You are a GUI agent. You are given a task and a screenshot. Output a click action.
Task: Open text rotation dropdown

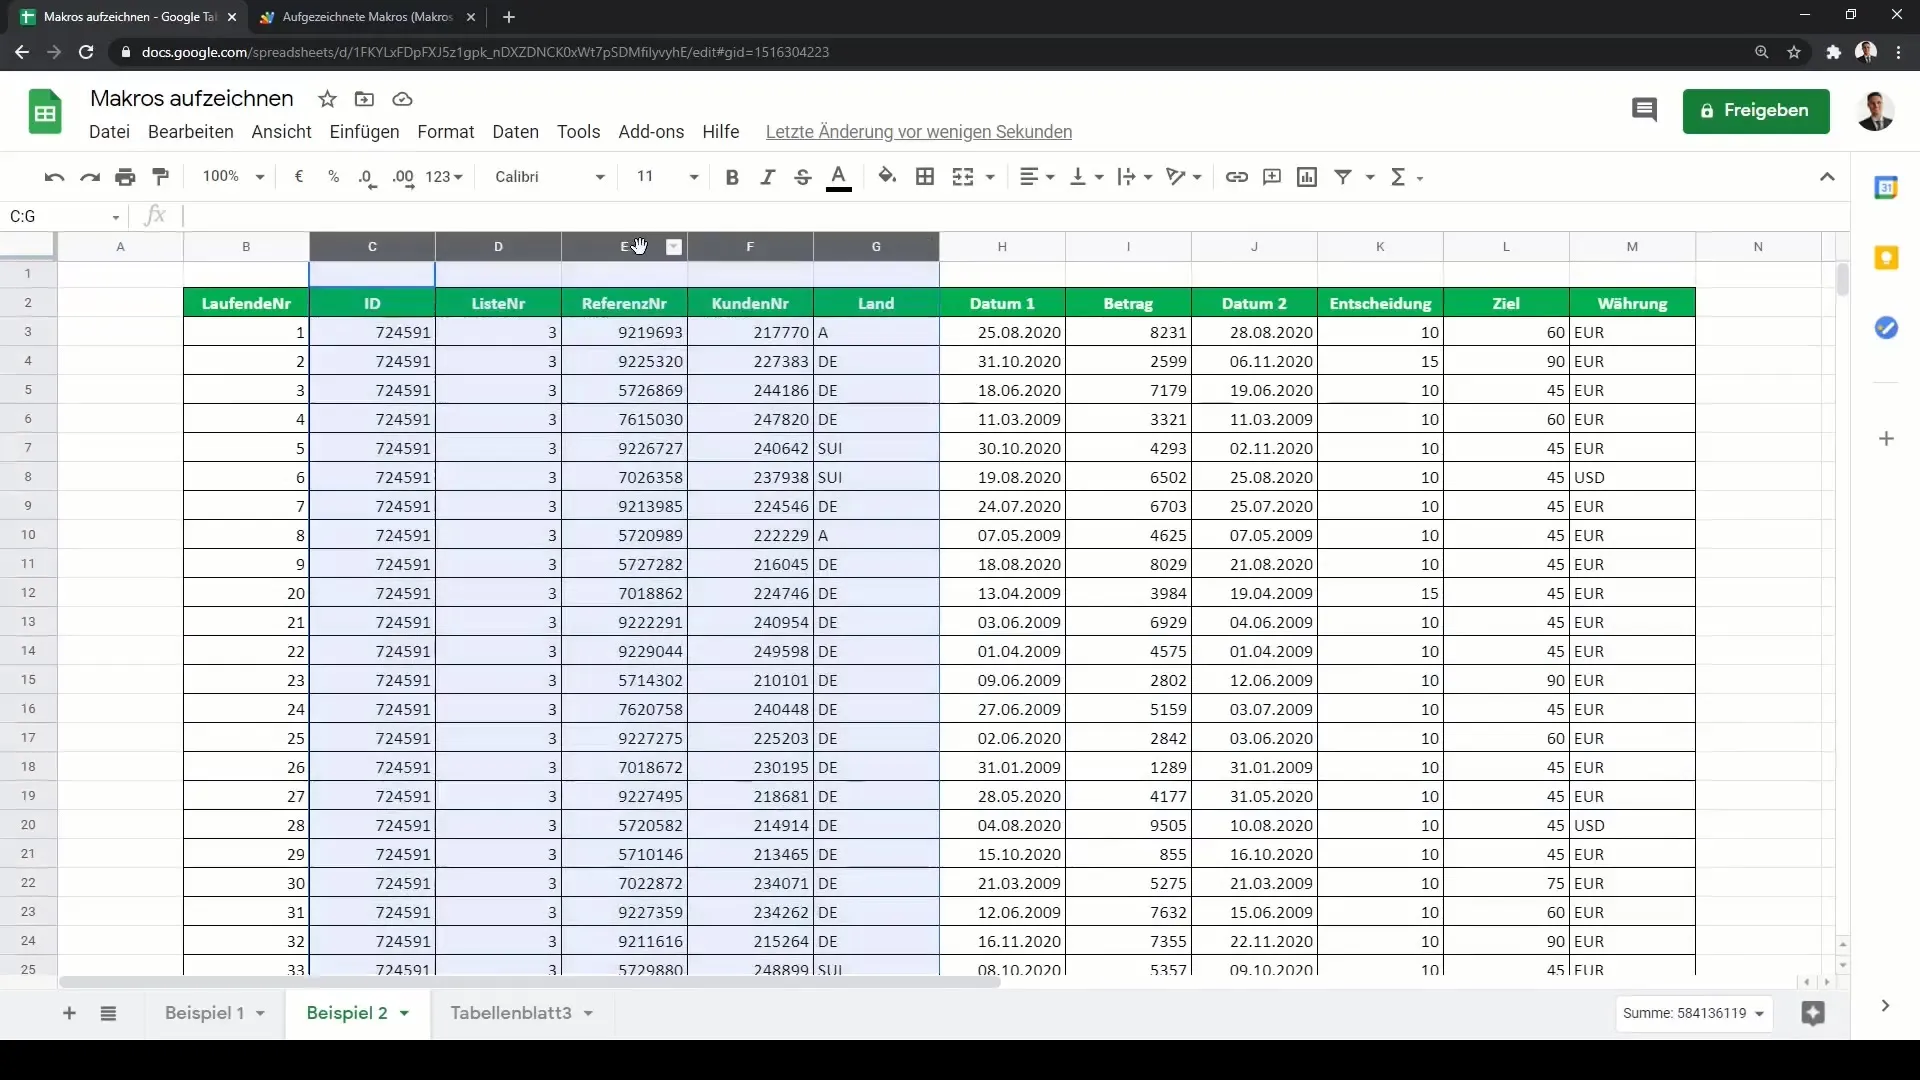pos(1184,177)
